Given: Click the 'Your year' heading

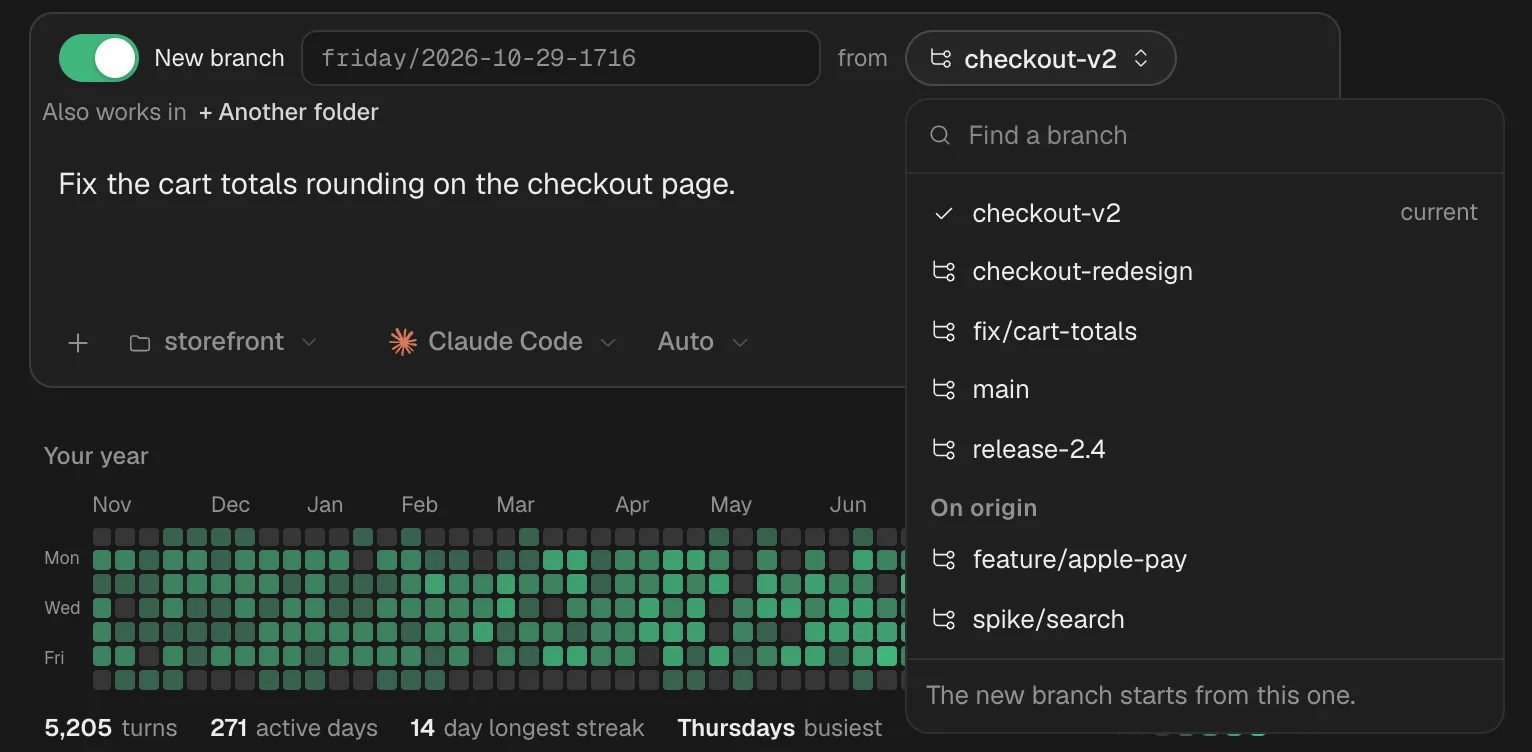Looking at the screenshot, I should tap(96, 456).
